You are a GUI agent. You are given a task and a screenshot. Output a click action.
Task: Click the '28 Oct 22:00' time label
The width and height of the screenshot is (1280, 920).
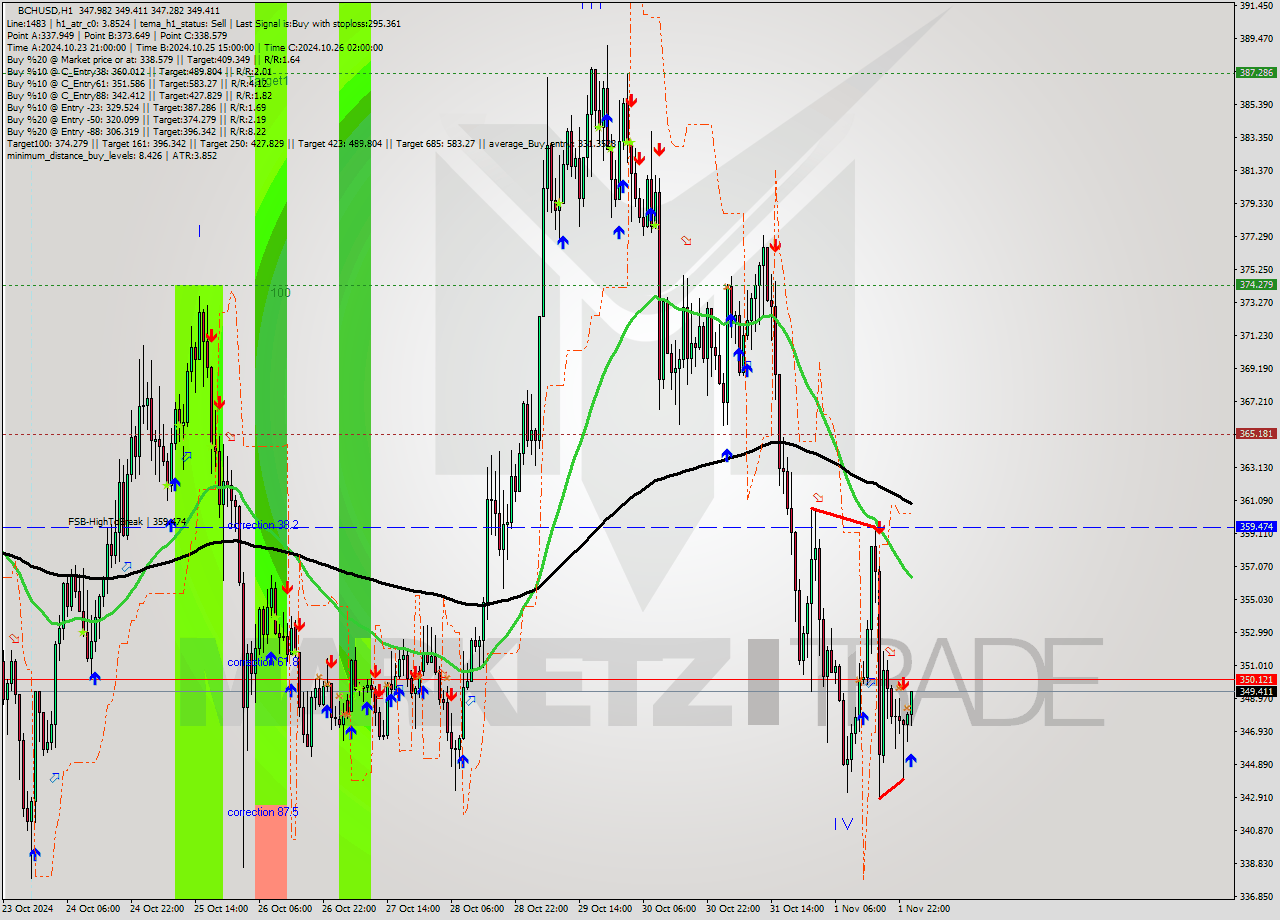pyautogui.click(x=540, y=909)
